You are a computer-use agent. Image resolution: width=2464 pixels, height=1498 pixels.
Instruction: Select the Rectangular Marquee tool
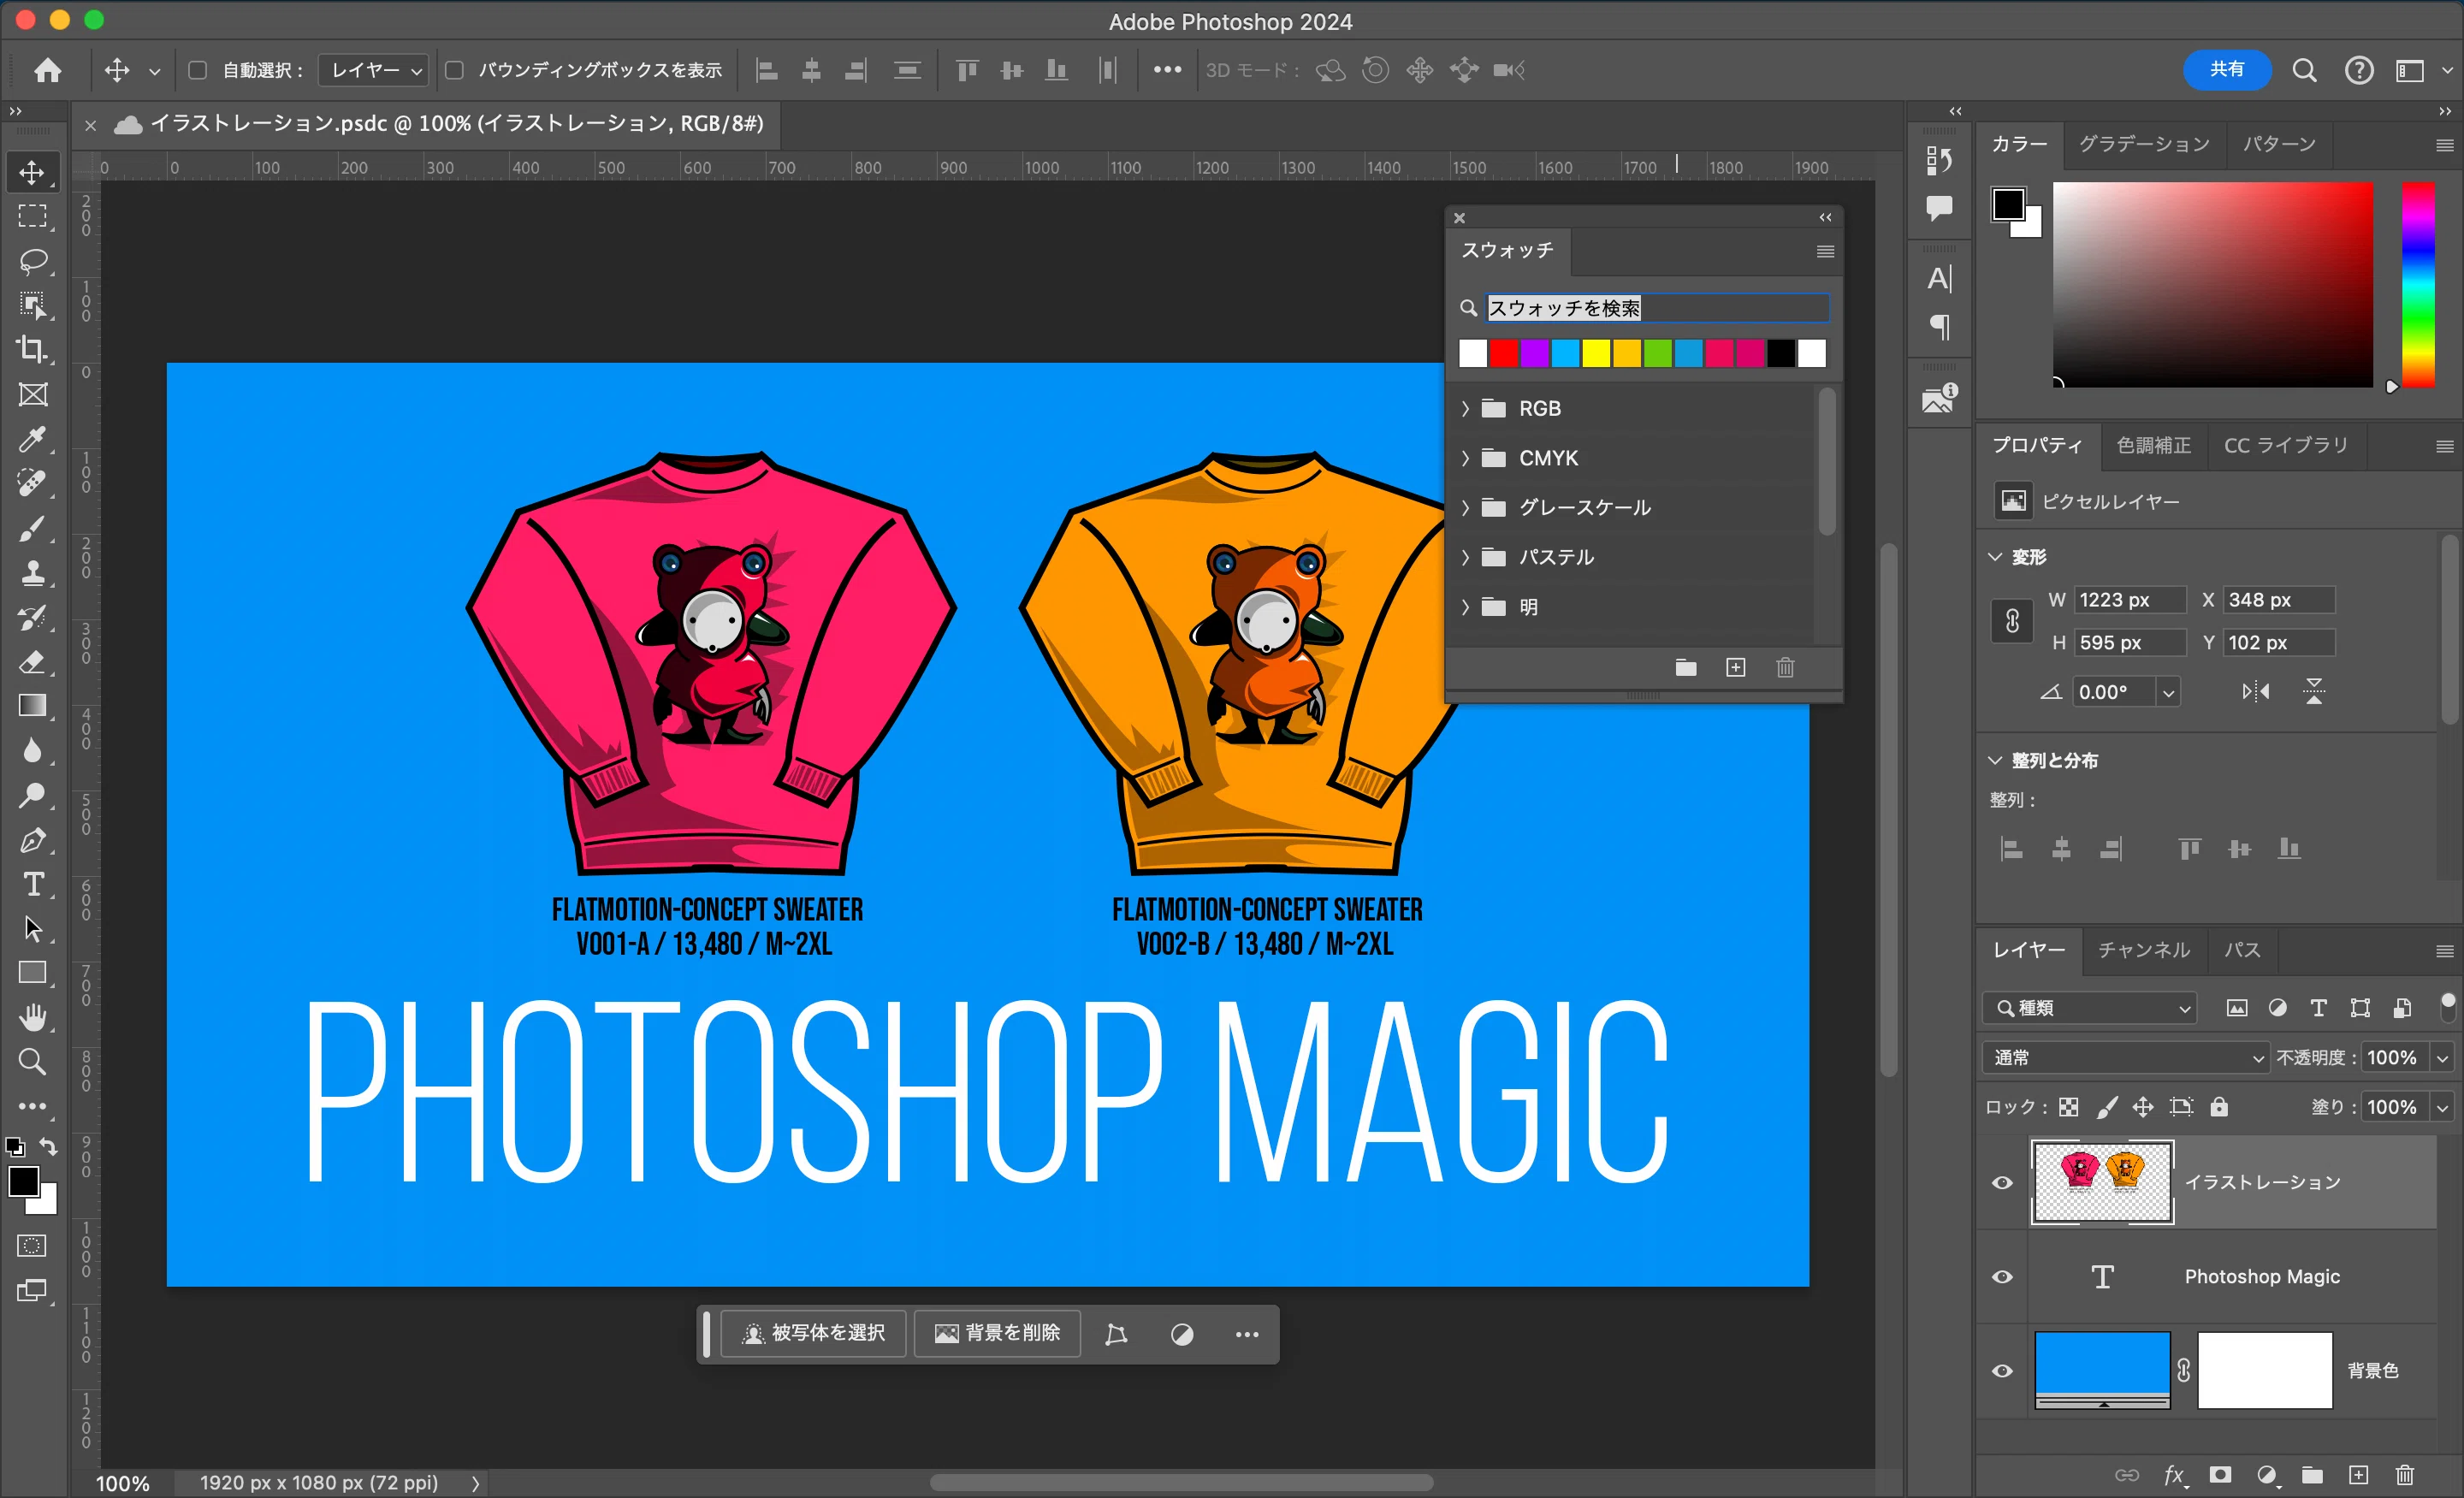33,216
